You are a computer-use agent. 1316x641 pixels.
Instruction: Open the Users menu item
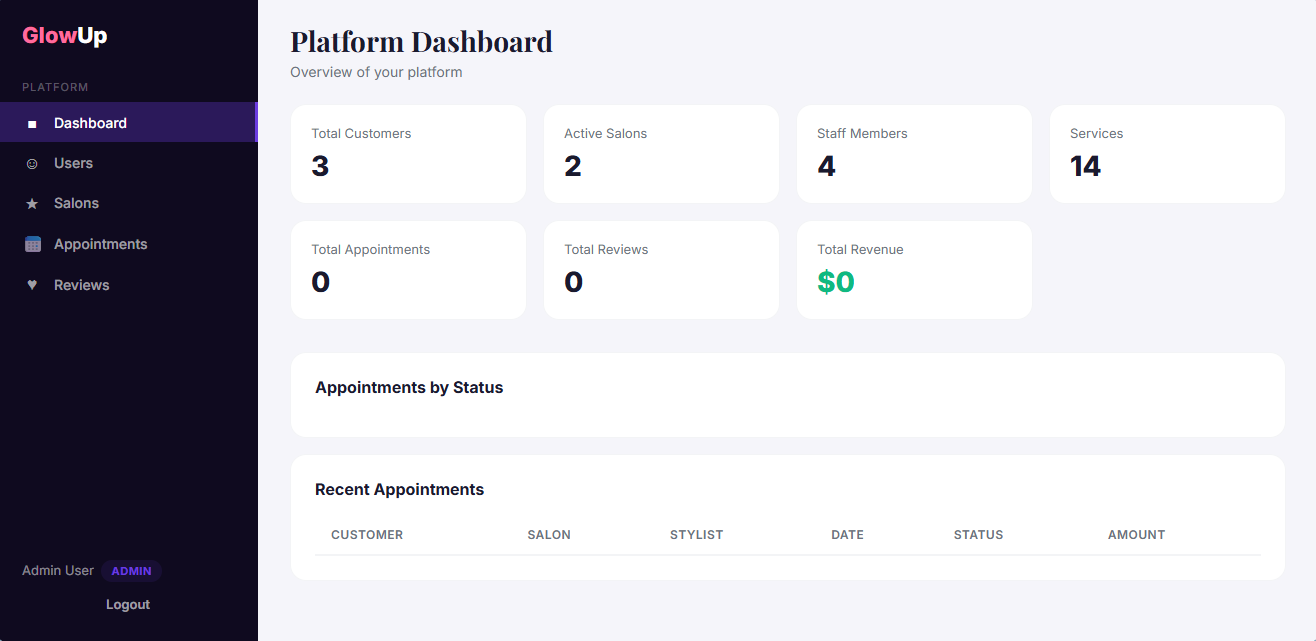point(128,163)
